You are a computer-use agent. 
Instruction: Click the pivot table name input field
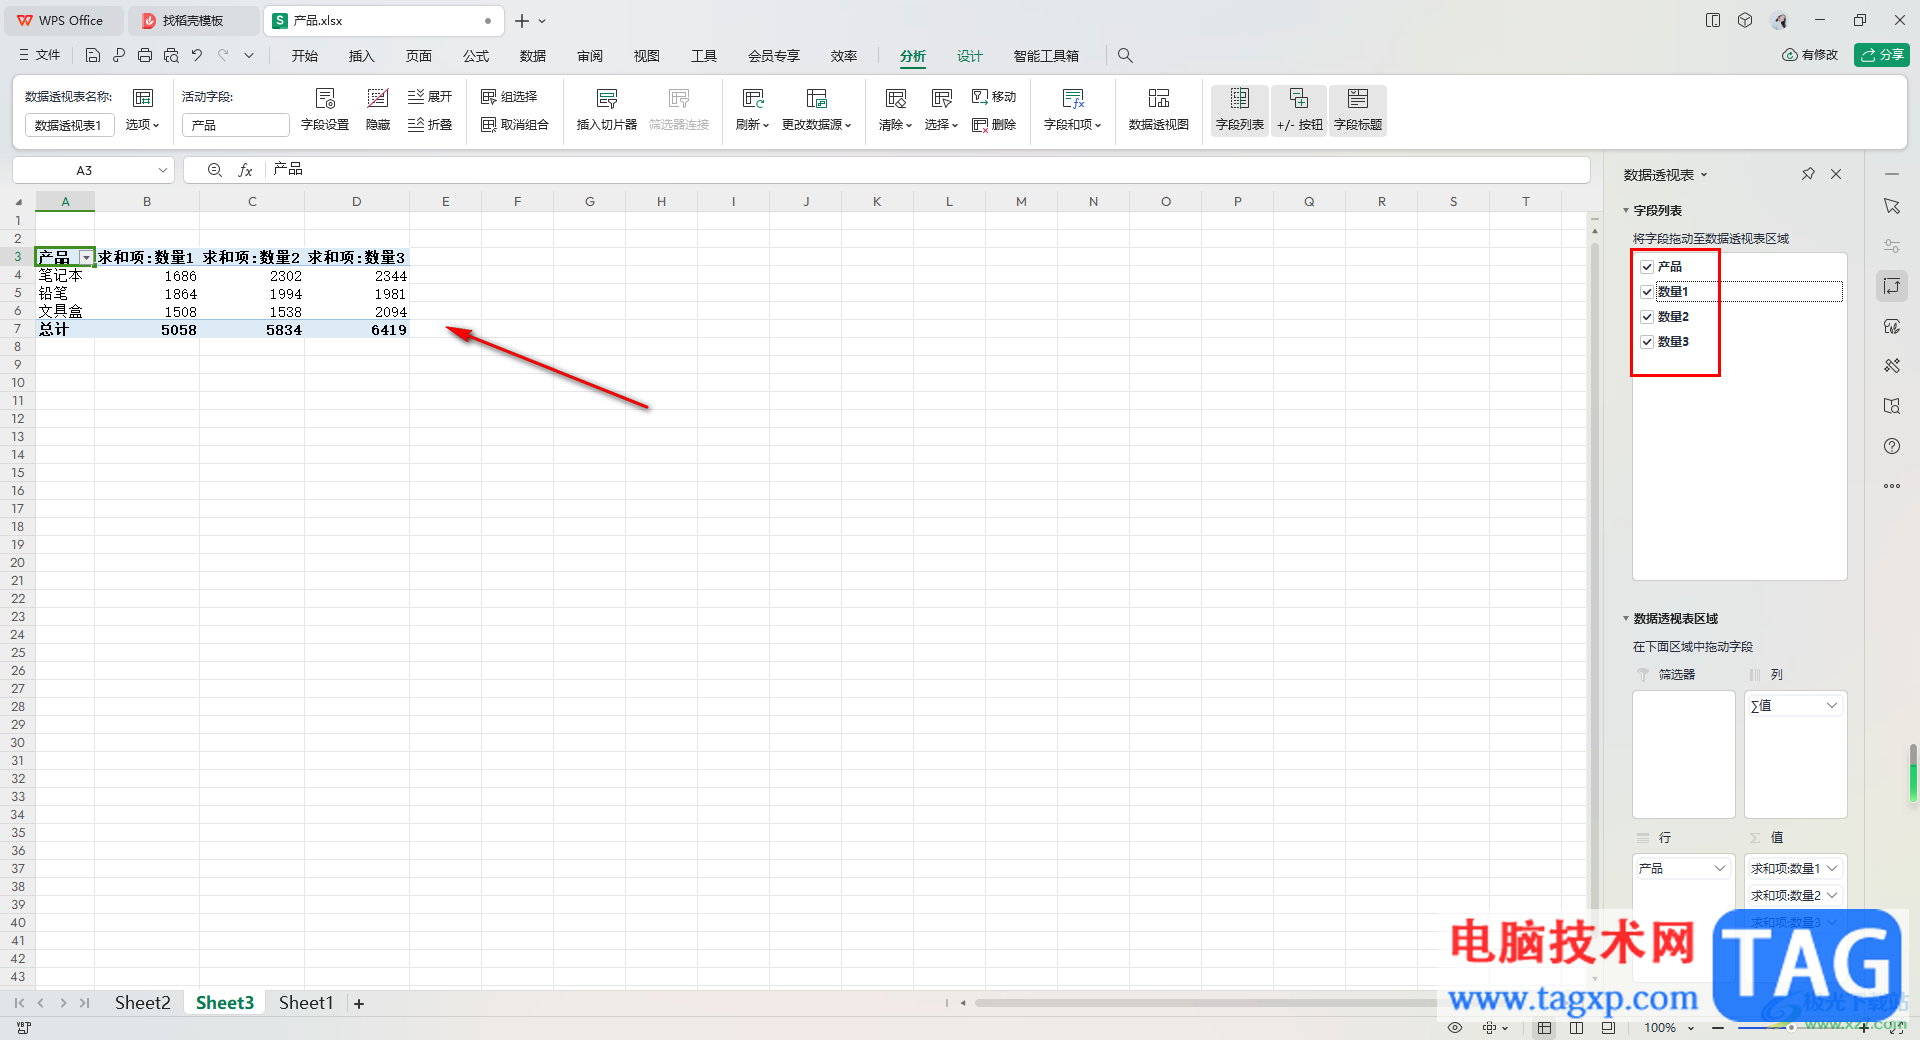pos(69,125)
